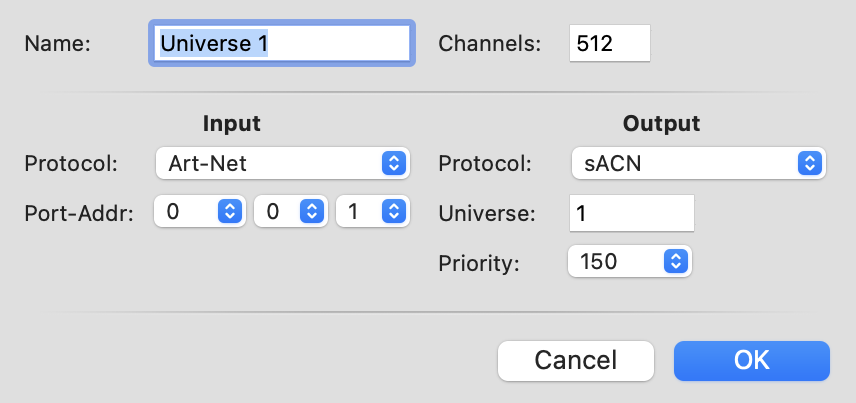
Task: Expand the Output Protocol dropdown showing sACN
Action: (698, 163)
